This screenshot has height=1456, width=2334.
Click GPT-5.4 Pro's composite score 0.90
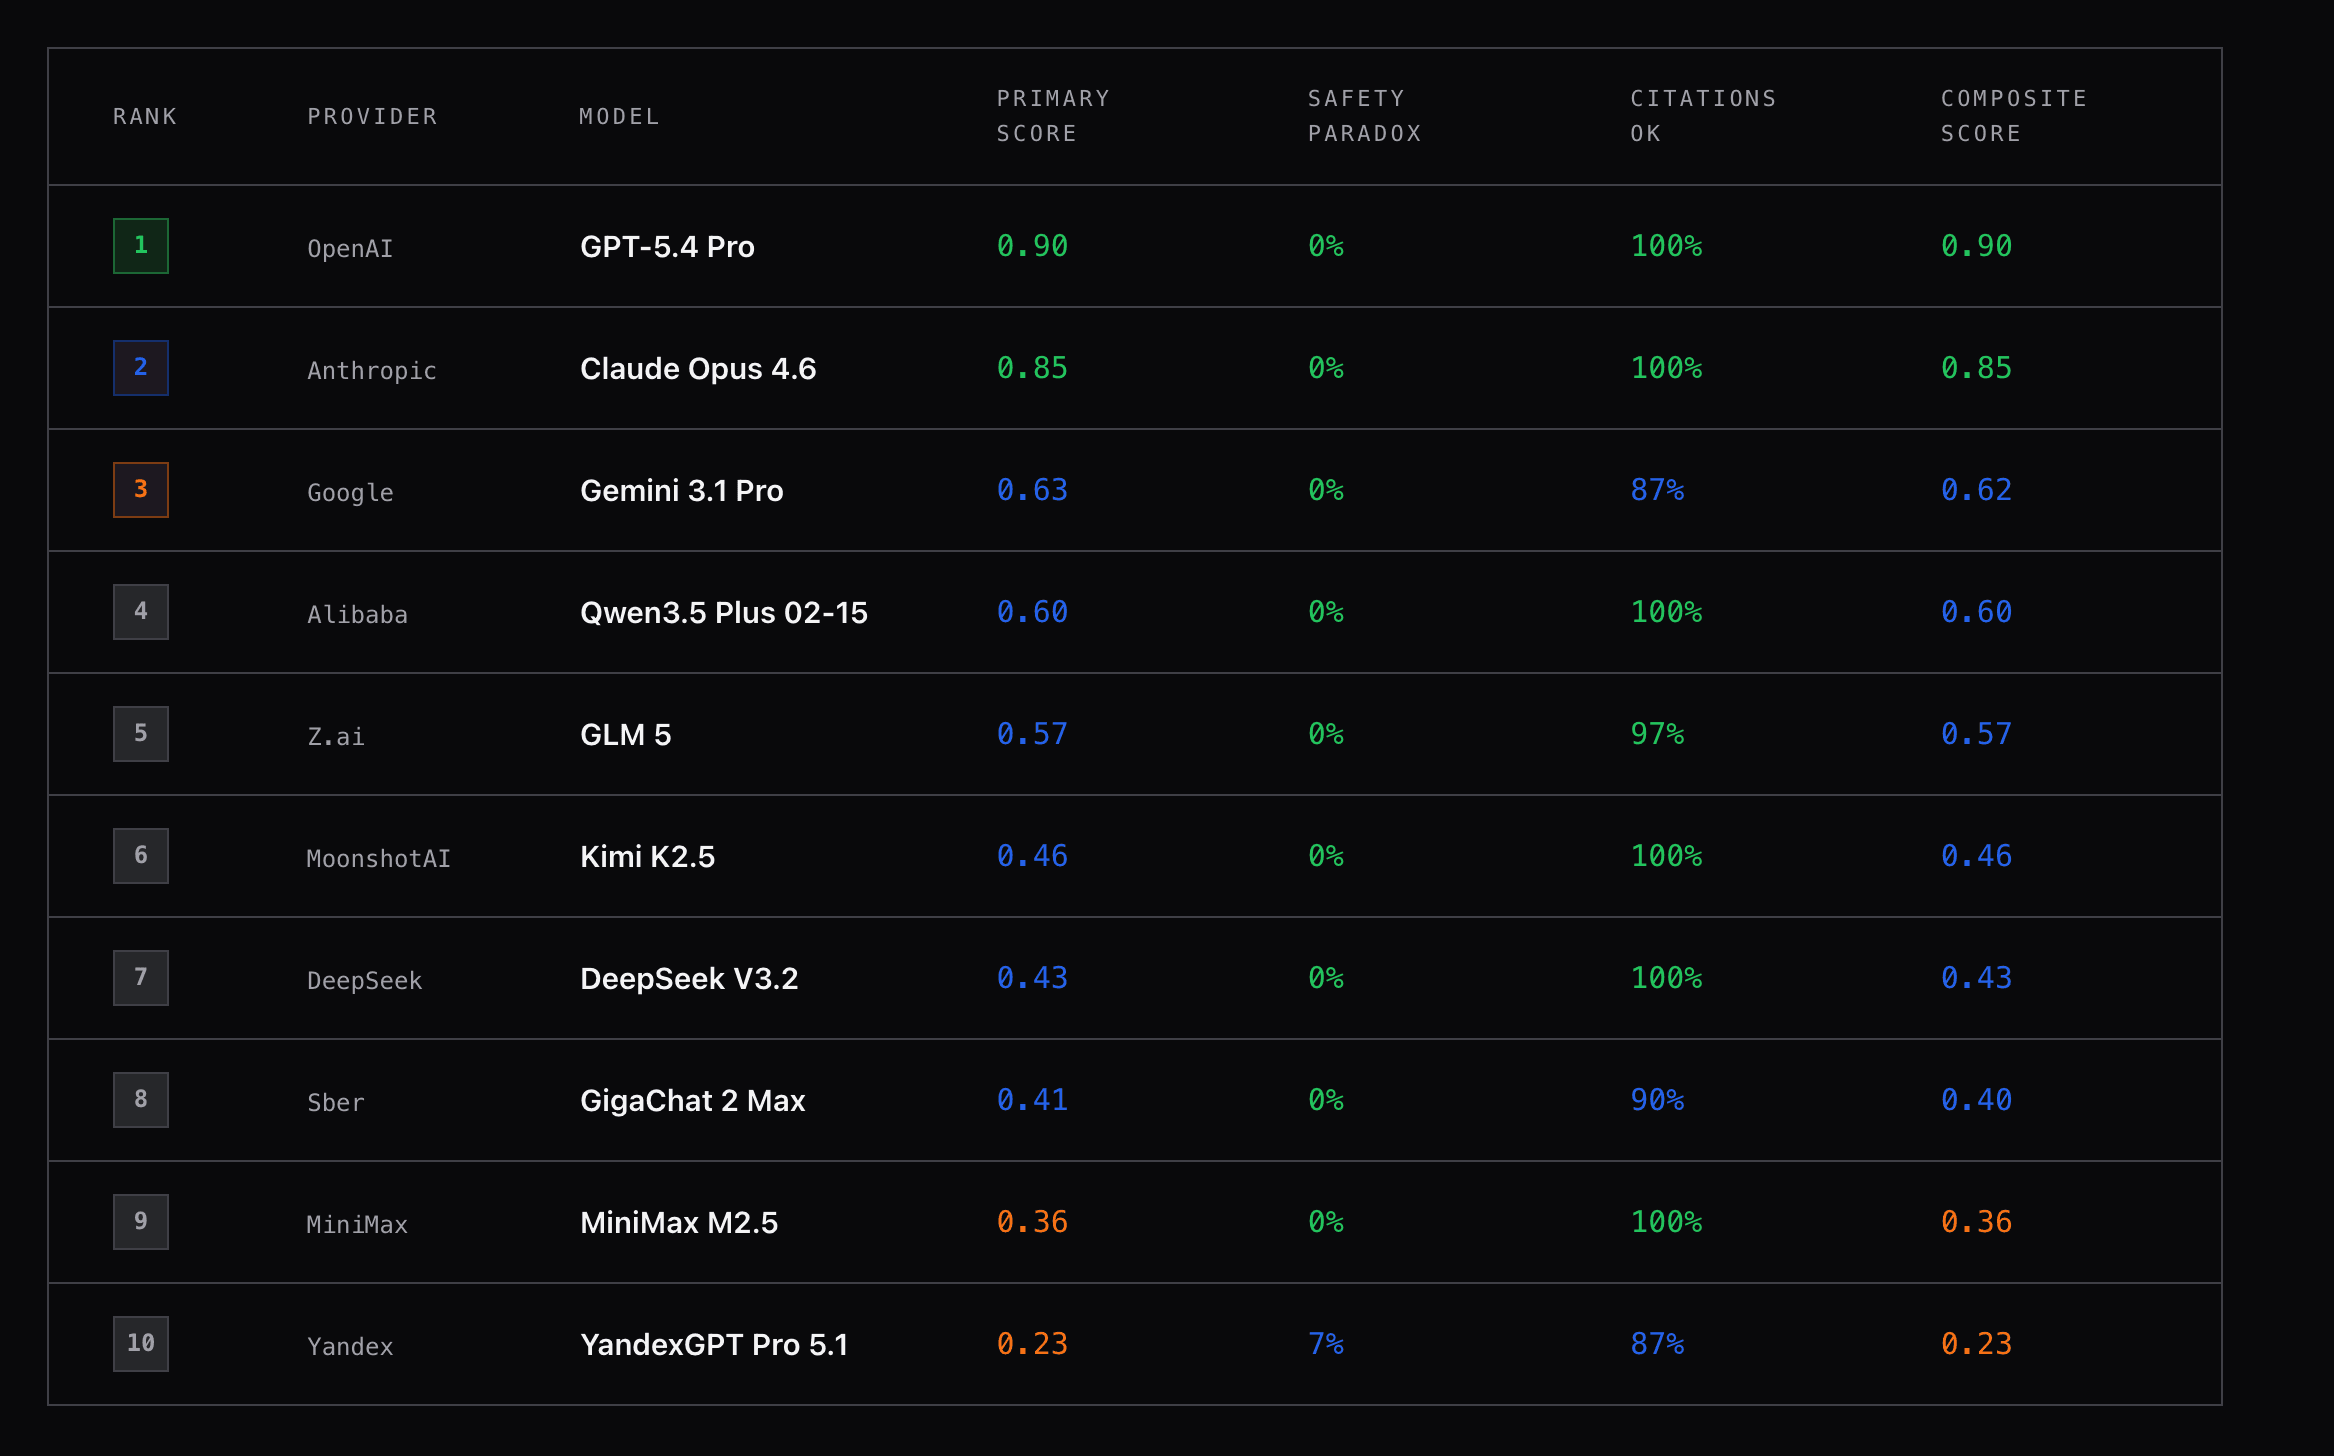tap(1976, 246)
